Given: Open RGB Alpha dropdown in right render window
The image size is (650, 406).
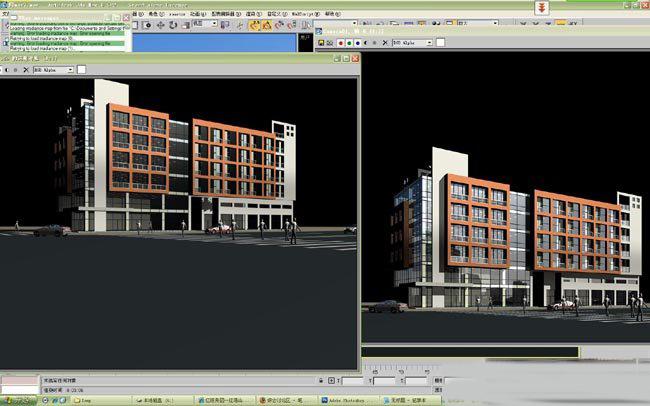Looking at the screenshot, I should coord(412,43).
